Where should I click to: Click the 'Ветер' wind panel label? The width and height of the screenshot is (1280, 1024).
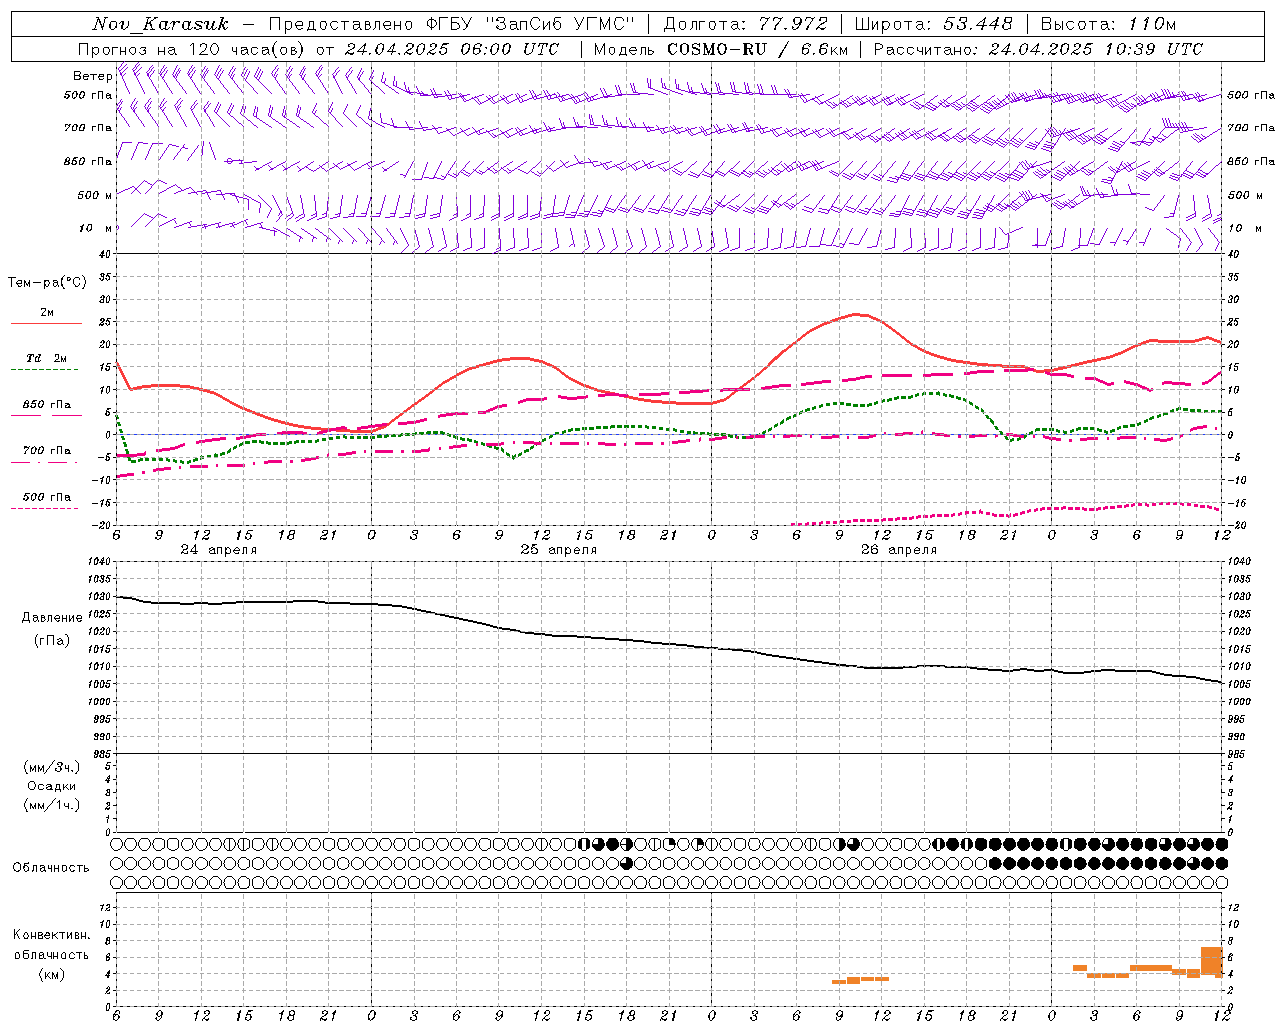[92, 76]
